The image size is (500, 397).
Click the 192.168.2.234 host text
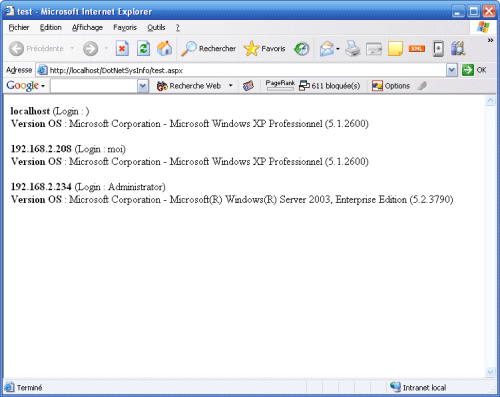[41, 187]
